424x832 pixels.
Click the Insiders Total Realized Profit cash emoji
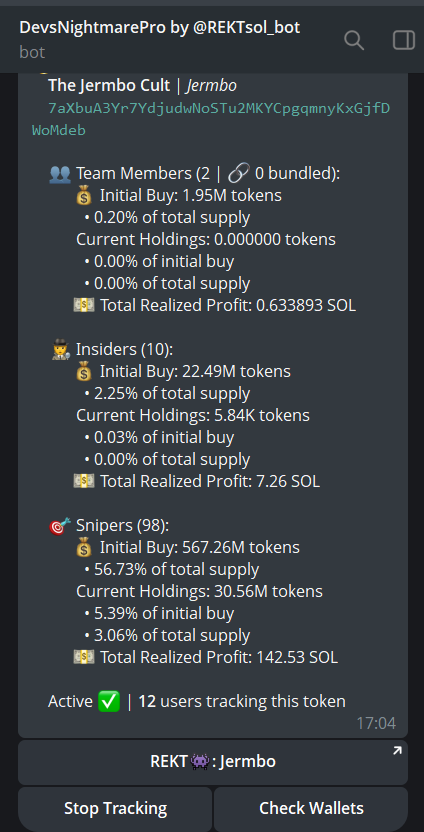pos(84,481)
